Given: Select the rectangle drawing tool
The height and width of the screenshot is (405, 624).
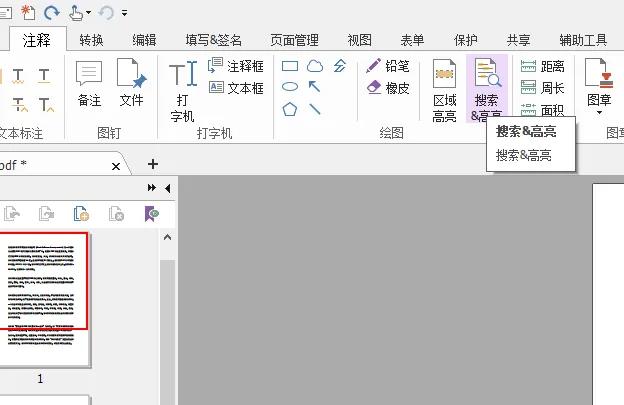Looking at the screenshot, I should tap(290, 66).
